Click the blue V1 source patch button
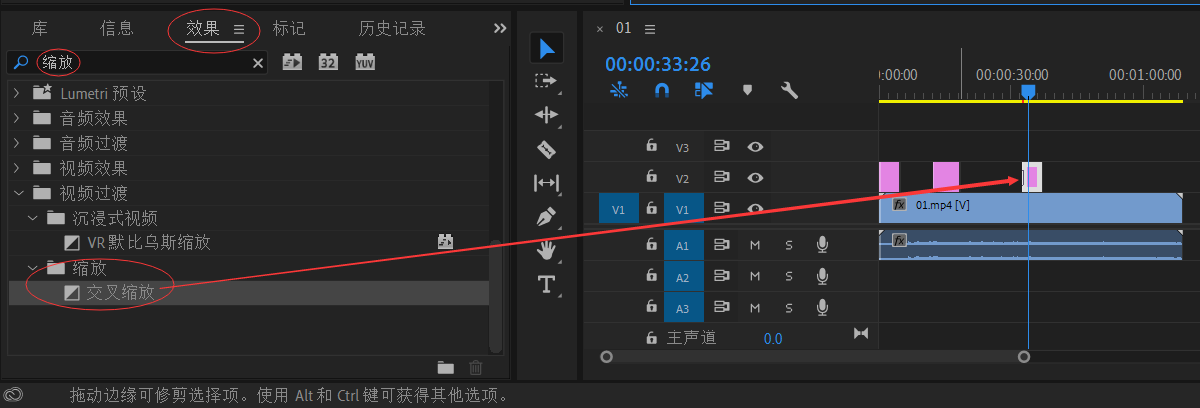Image resolution: width=1200 pixels, height=408 pixels. tap(618, 209)
